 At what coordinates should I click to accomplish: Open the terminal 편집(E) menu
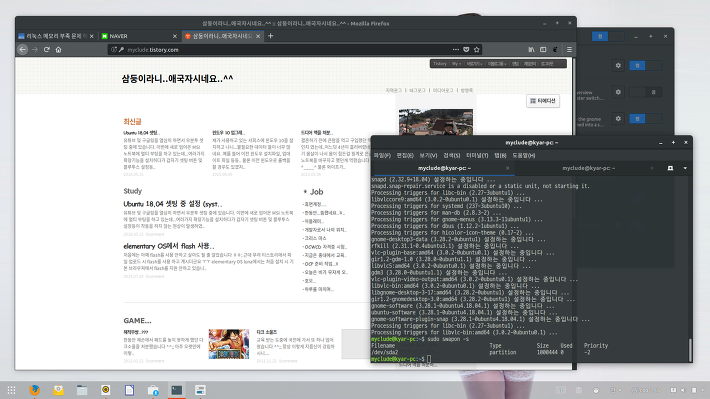pyautogui.click(x=405, y=155)
